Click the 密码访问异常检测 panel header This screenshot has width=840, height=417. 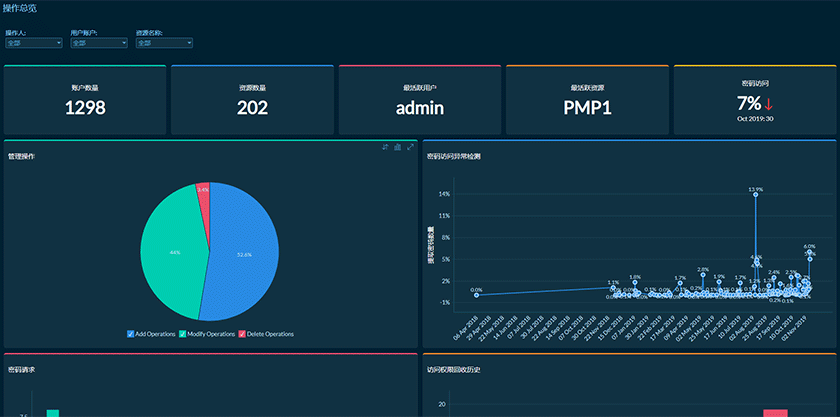[453, 157]
